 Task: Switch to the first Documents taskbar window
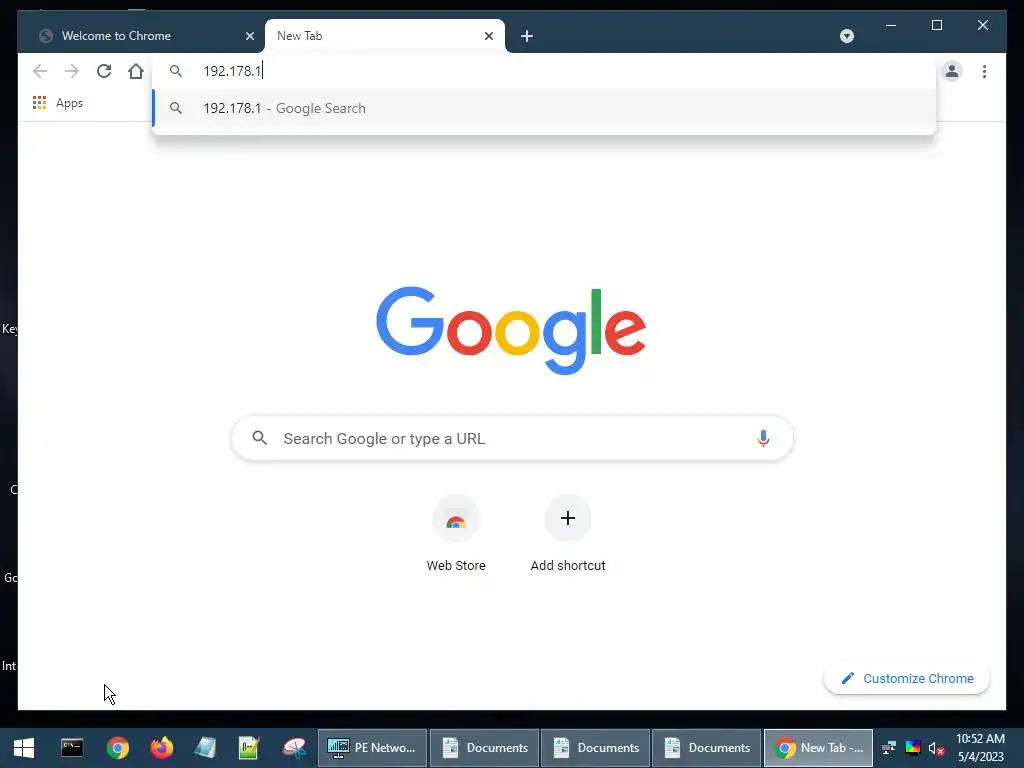point(484,748)
